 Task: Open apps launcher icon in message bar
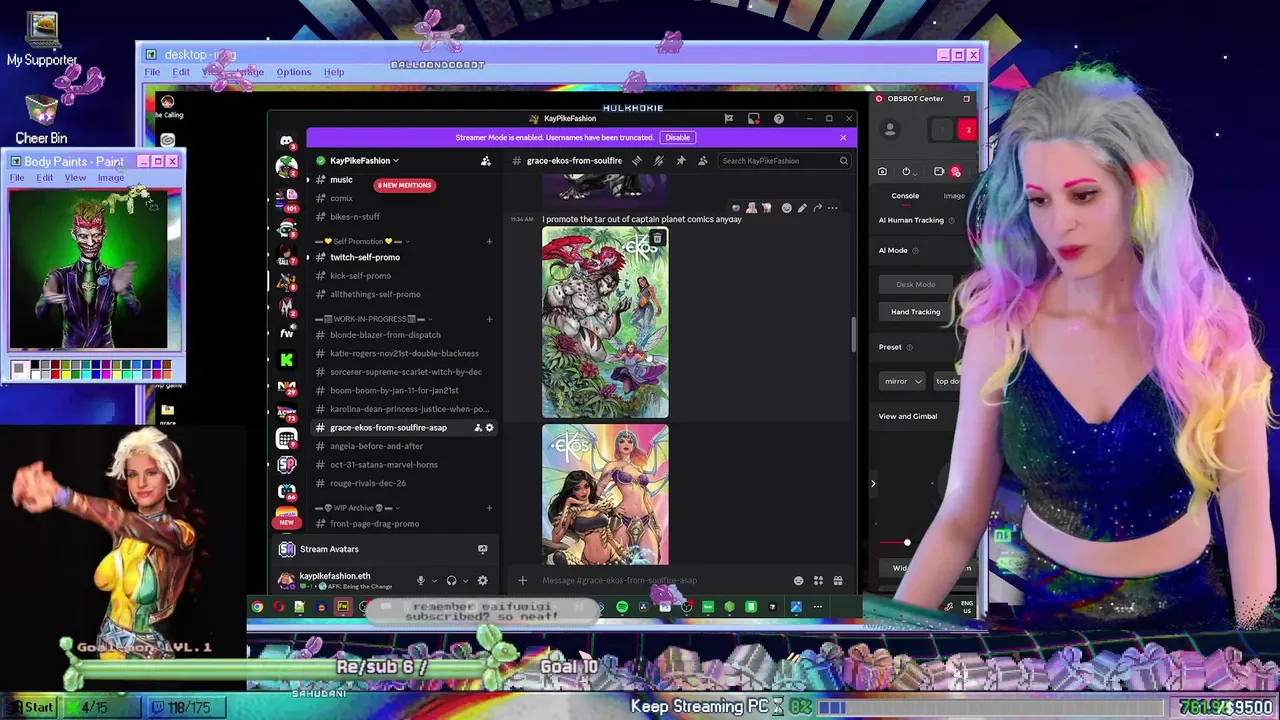pos(818,580)
